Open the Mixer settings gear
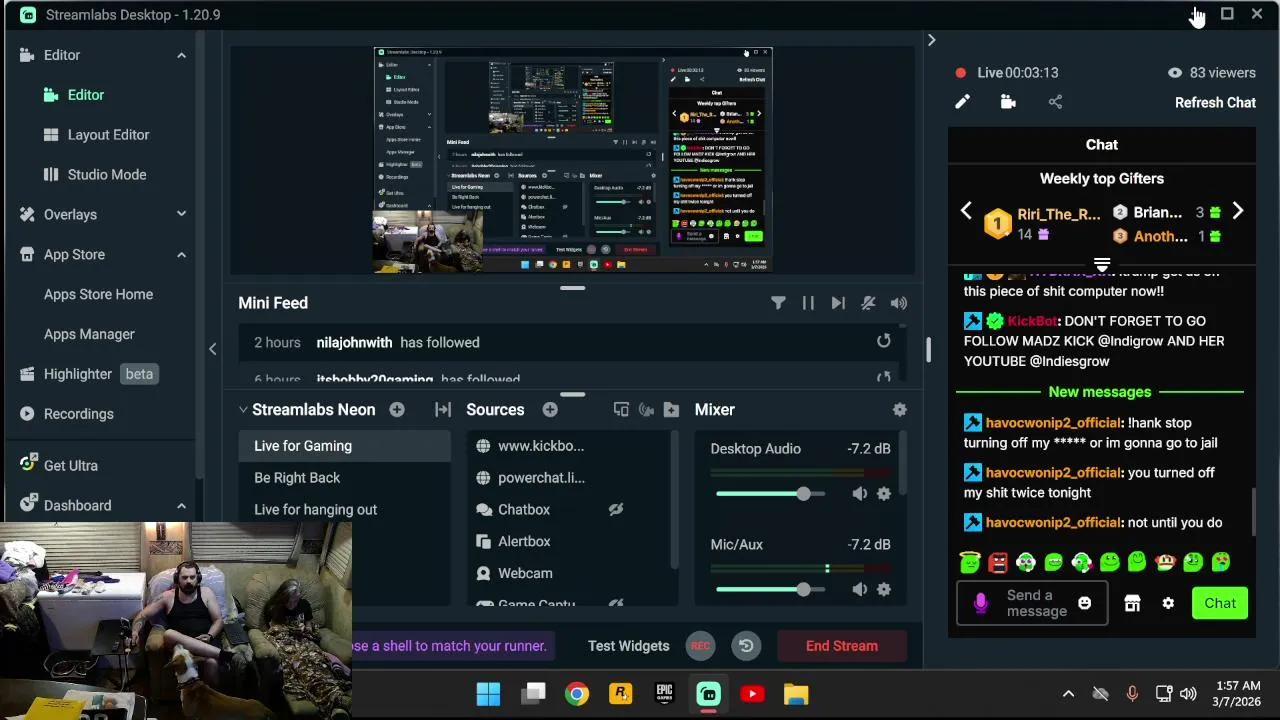 [x=900, y=410]
